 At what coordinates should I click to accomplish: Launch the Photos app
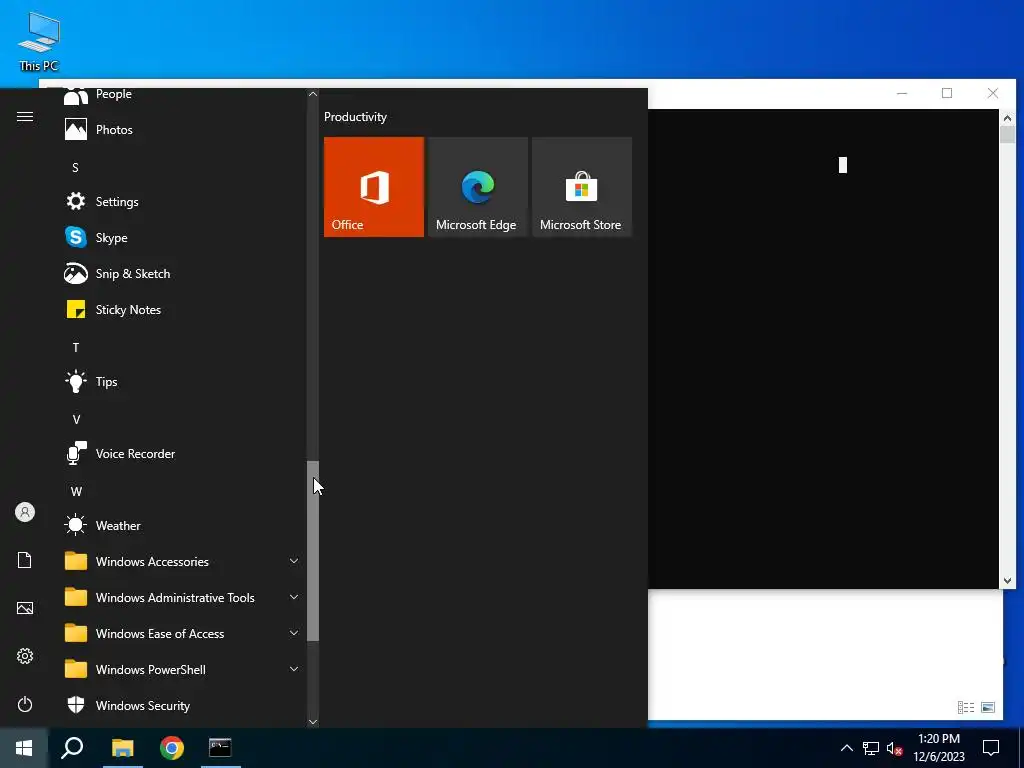pyautogui.click(x=180, y=129)
